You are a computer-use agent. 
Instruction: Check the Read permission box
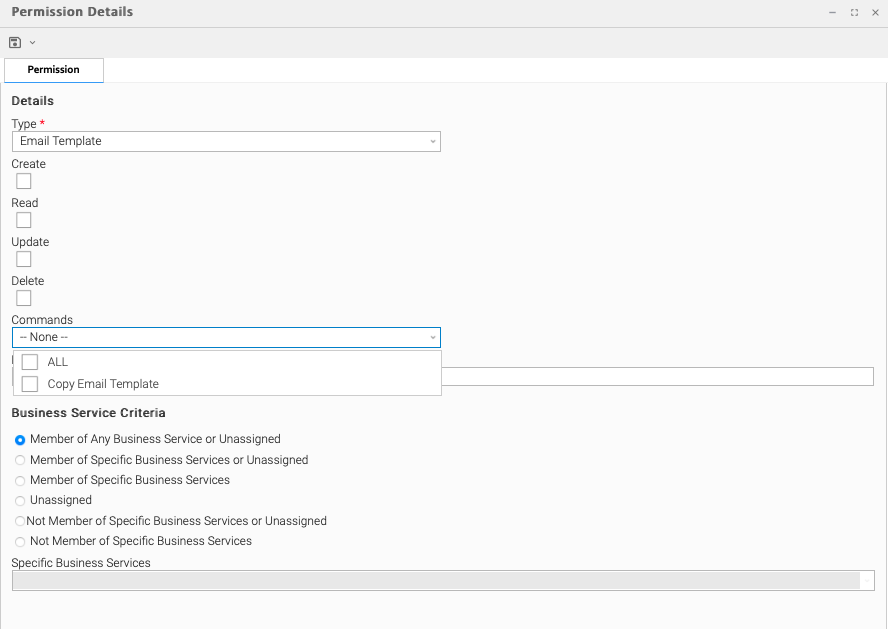[x=24, y=220]
